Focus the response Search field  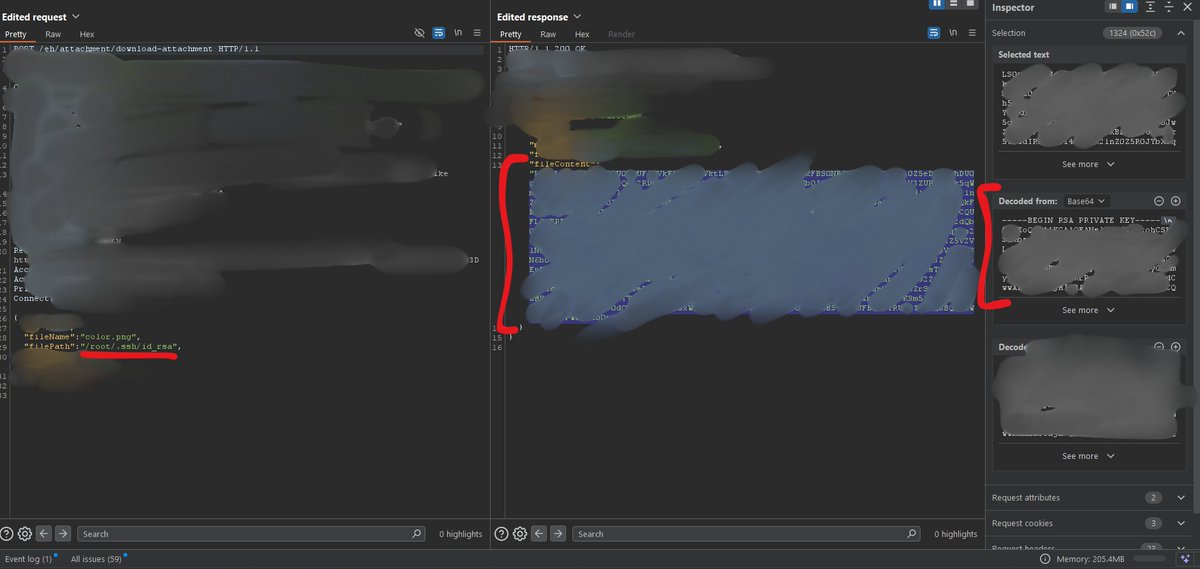tap(747, 534)
